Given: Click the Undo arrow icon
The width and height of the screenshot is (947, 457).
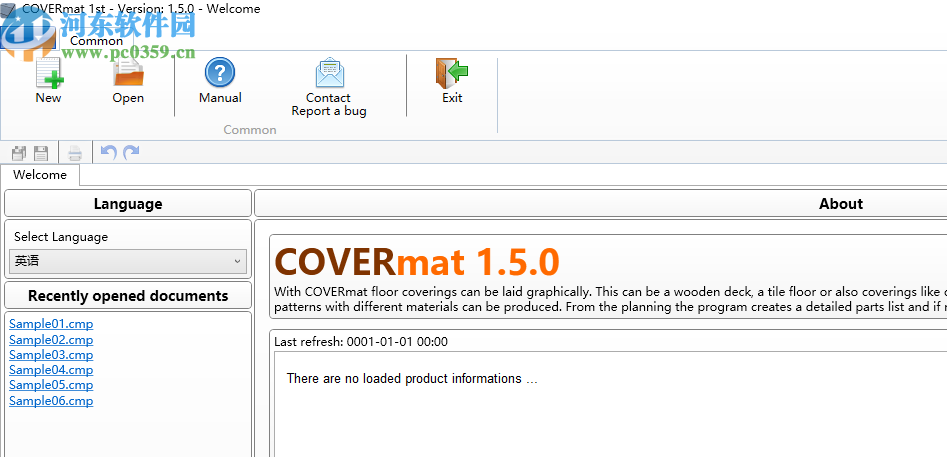Looking at the screenshot, I should click(x=109, y=152).
